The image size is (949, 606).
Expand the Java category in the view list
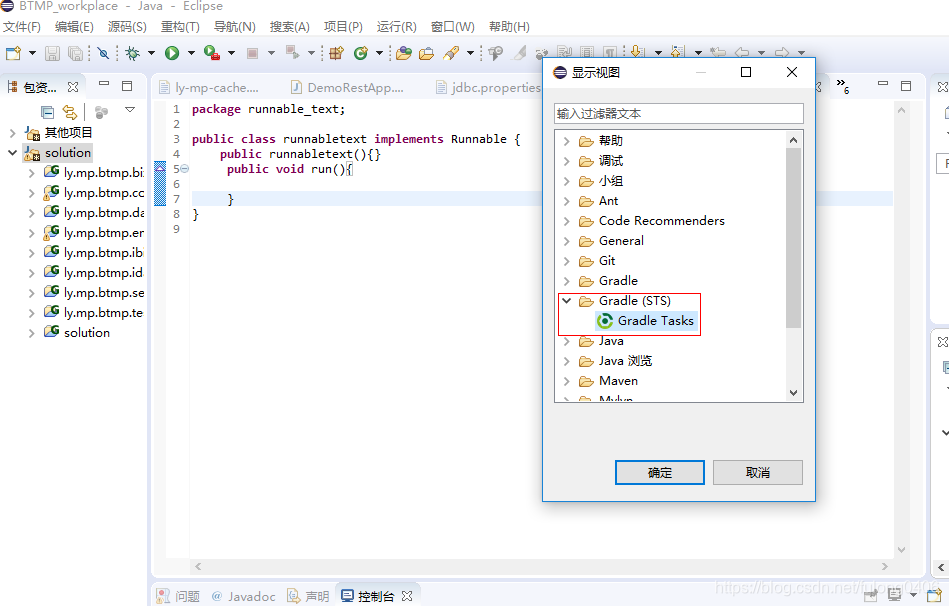pyautogui.click(x=568, y=340)
